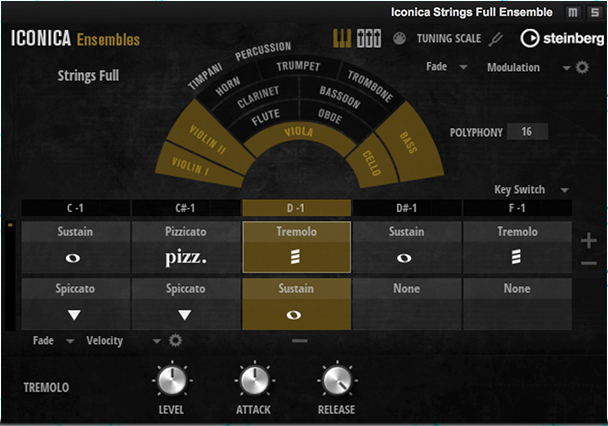Select the D#-1 key switch header
This screenshot has height=426, width=608.
407,208
